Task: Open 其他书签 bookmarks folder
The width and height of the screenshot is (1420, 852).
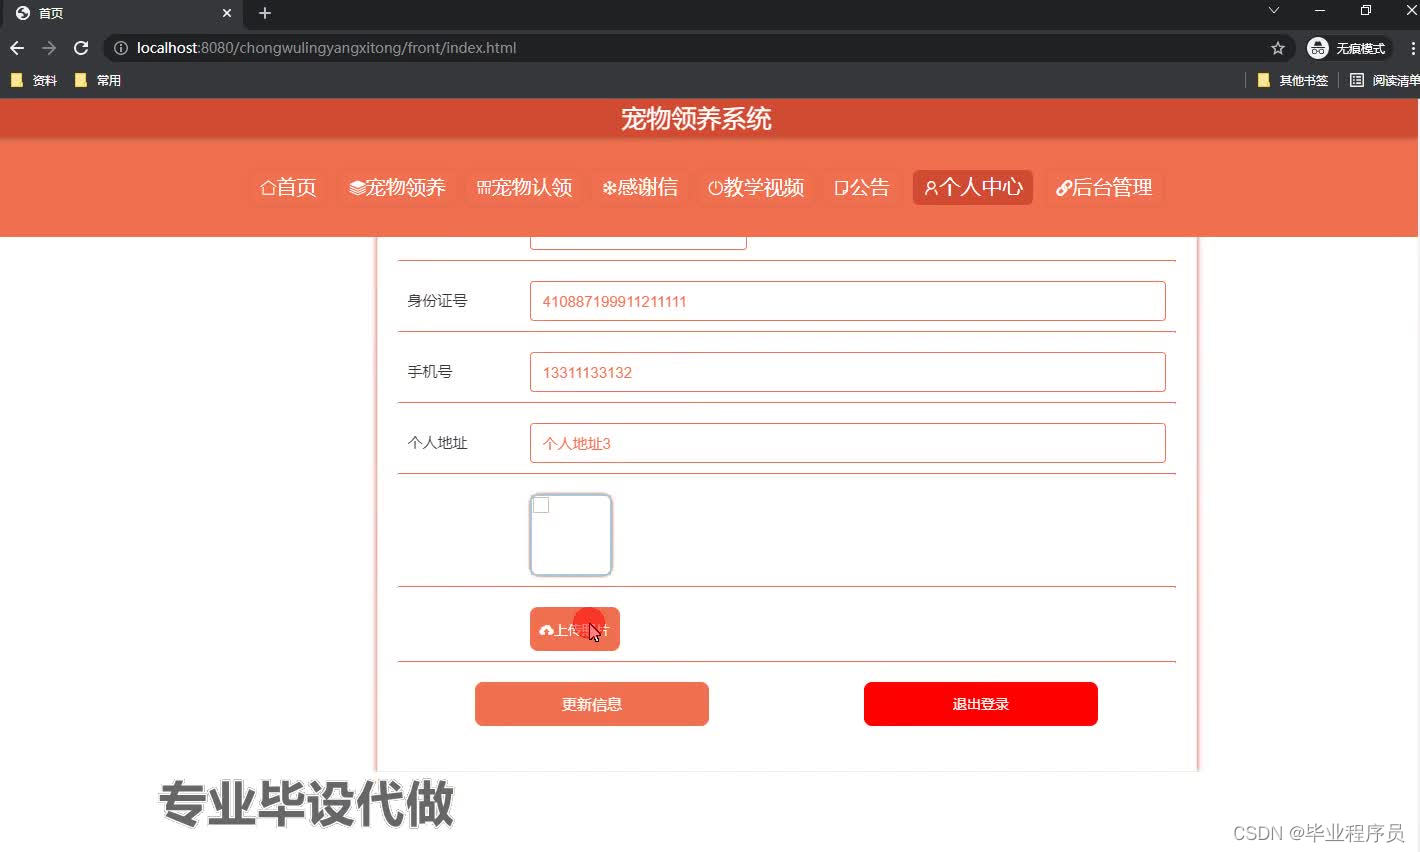Action: point(1292,80)
